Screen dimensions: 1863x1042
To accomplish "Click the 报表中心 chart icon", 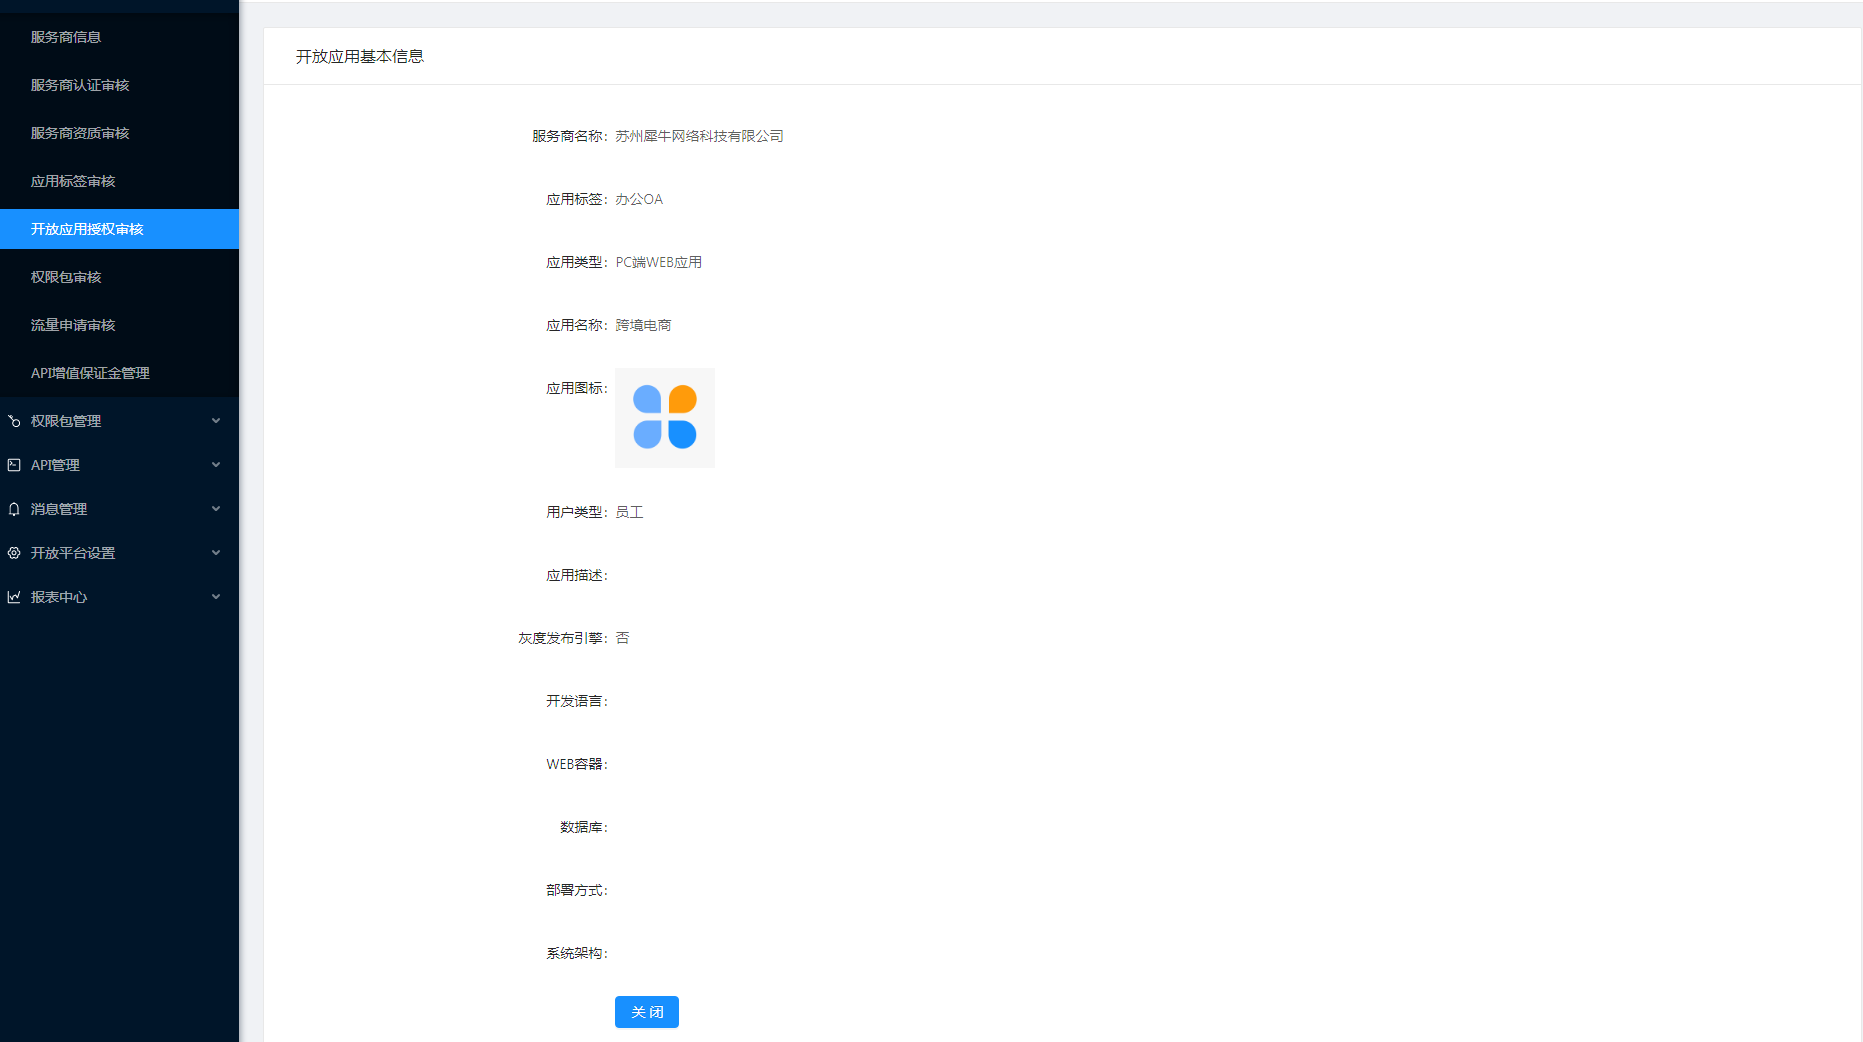I will 14,597.
